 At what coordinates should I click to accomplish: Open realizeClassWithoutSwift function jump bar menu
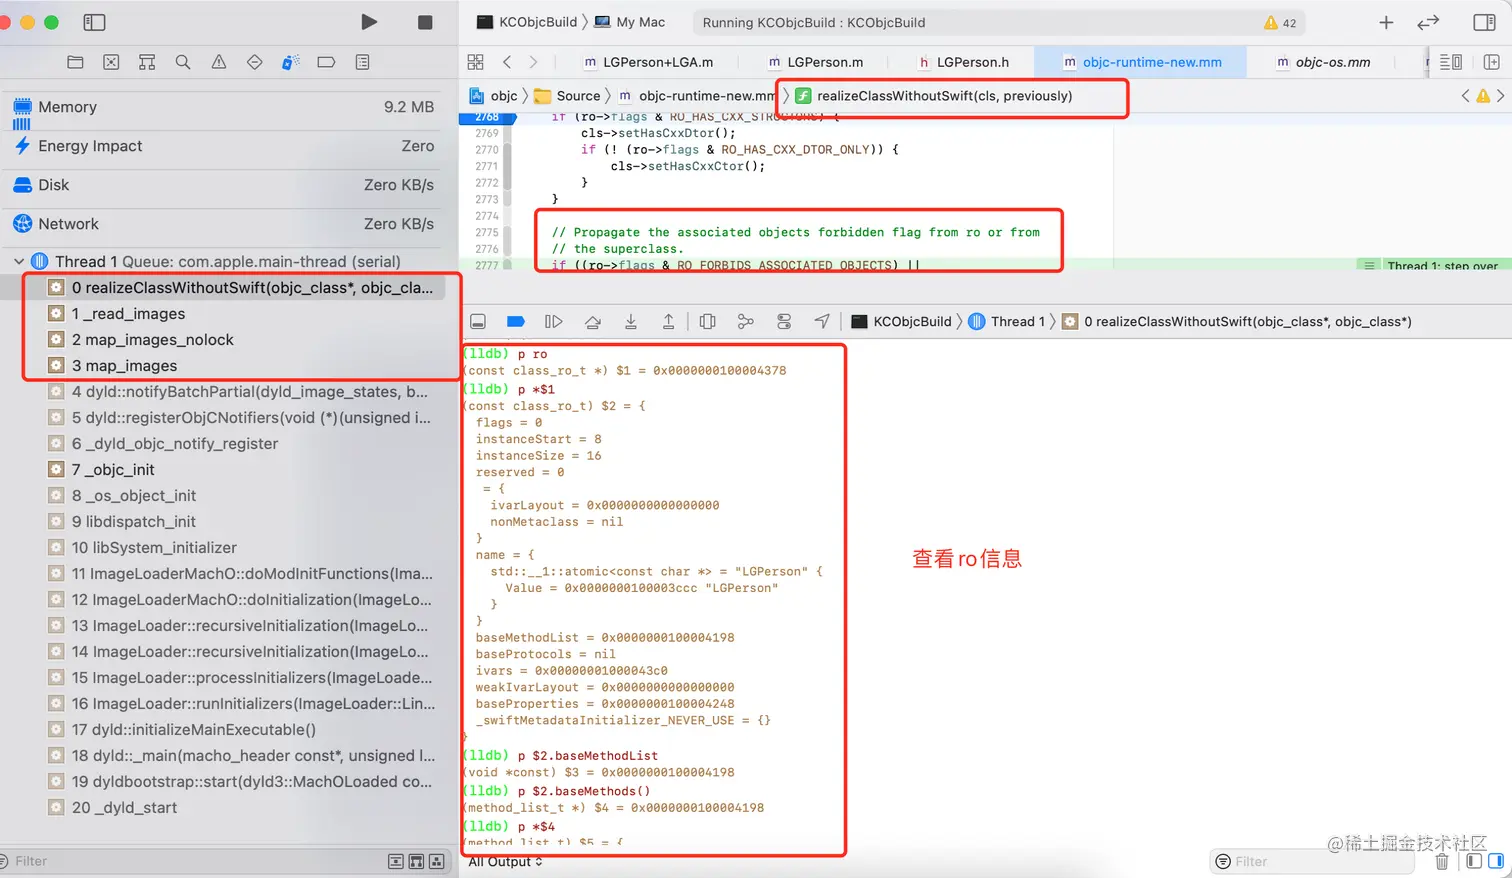(934, 96)
